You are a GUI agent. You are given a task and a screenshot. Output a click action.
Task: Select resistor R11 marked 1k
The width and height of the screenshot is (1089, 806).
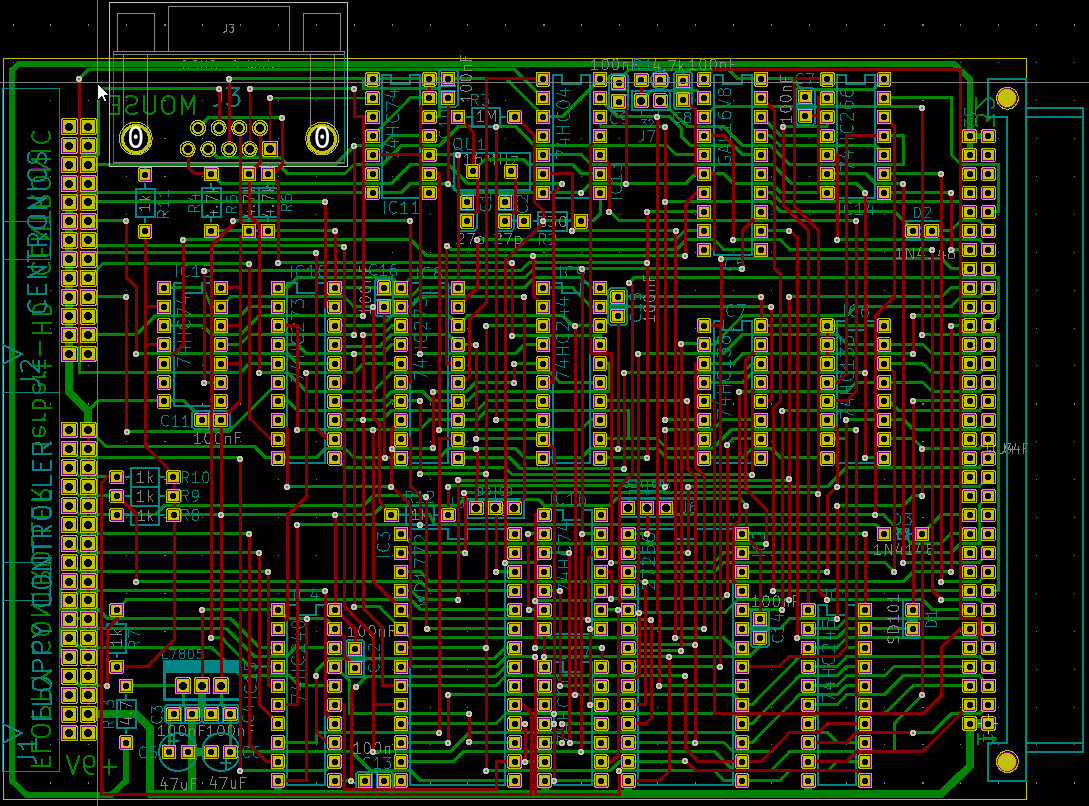145,205
